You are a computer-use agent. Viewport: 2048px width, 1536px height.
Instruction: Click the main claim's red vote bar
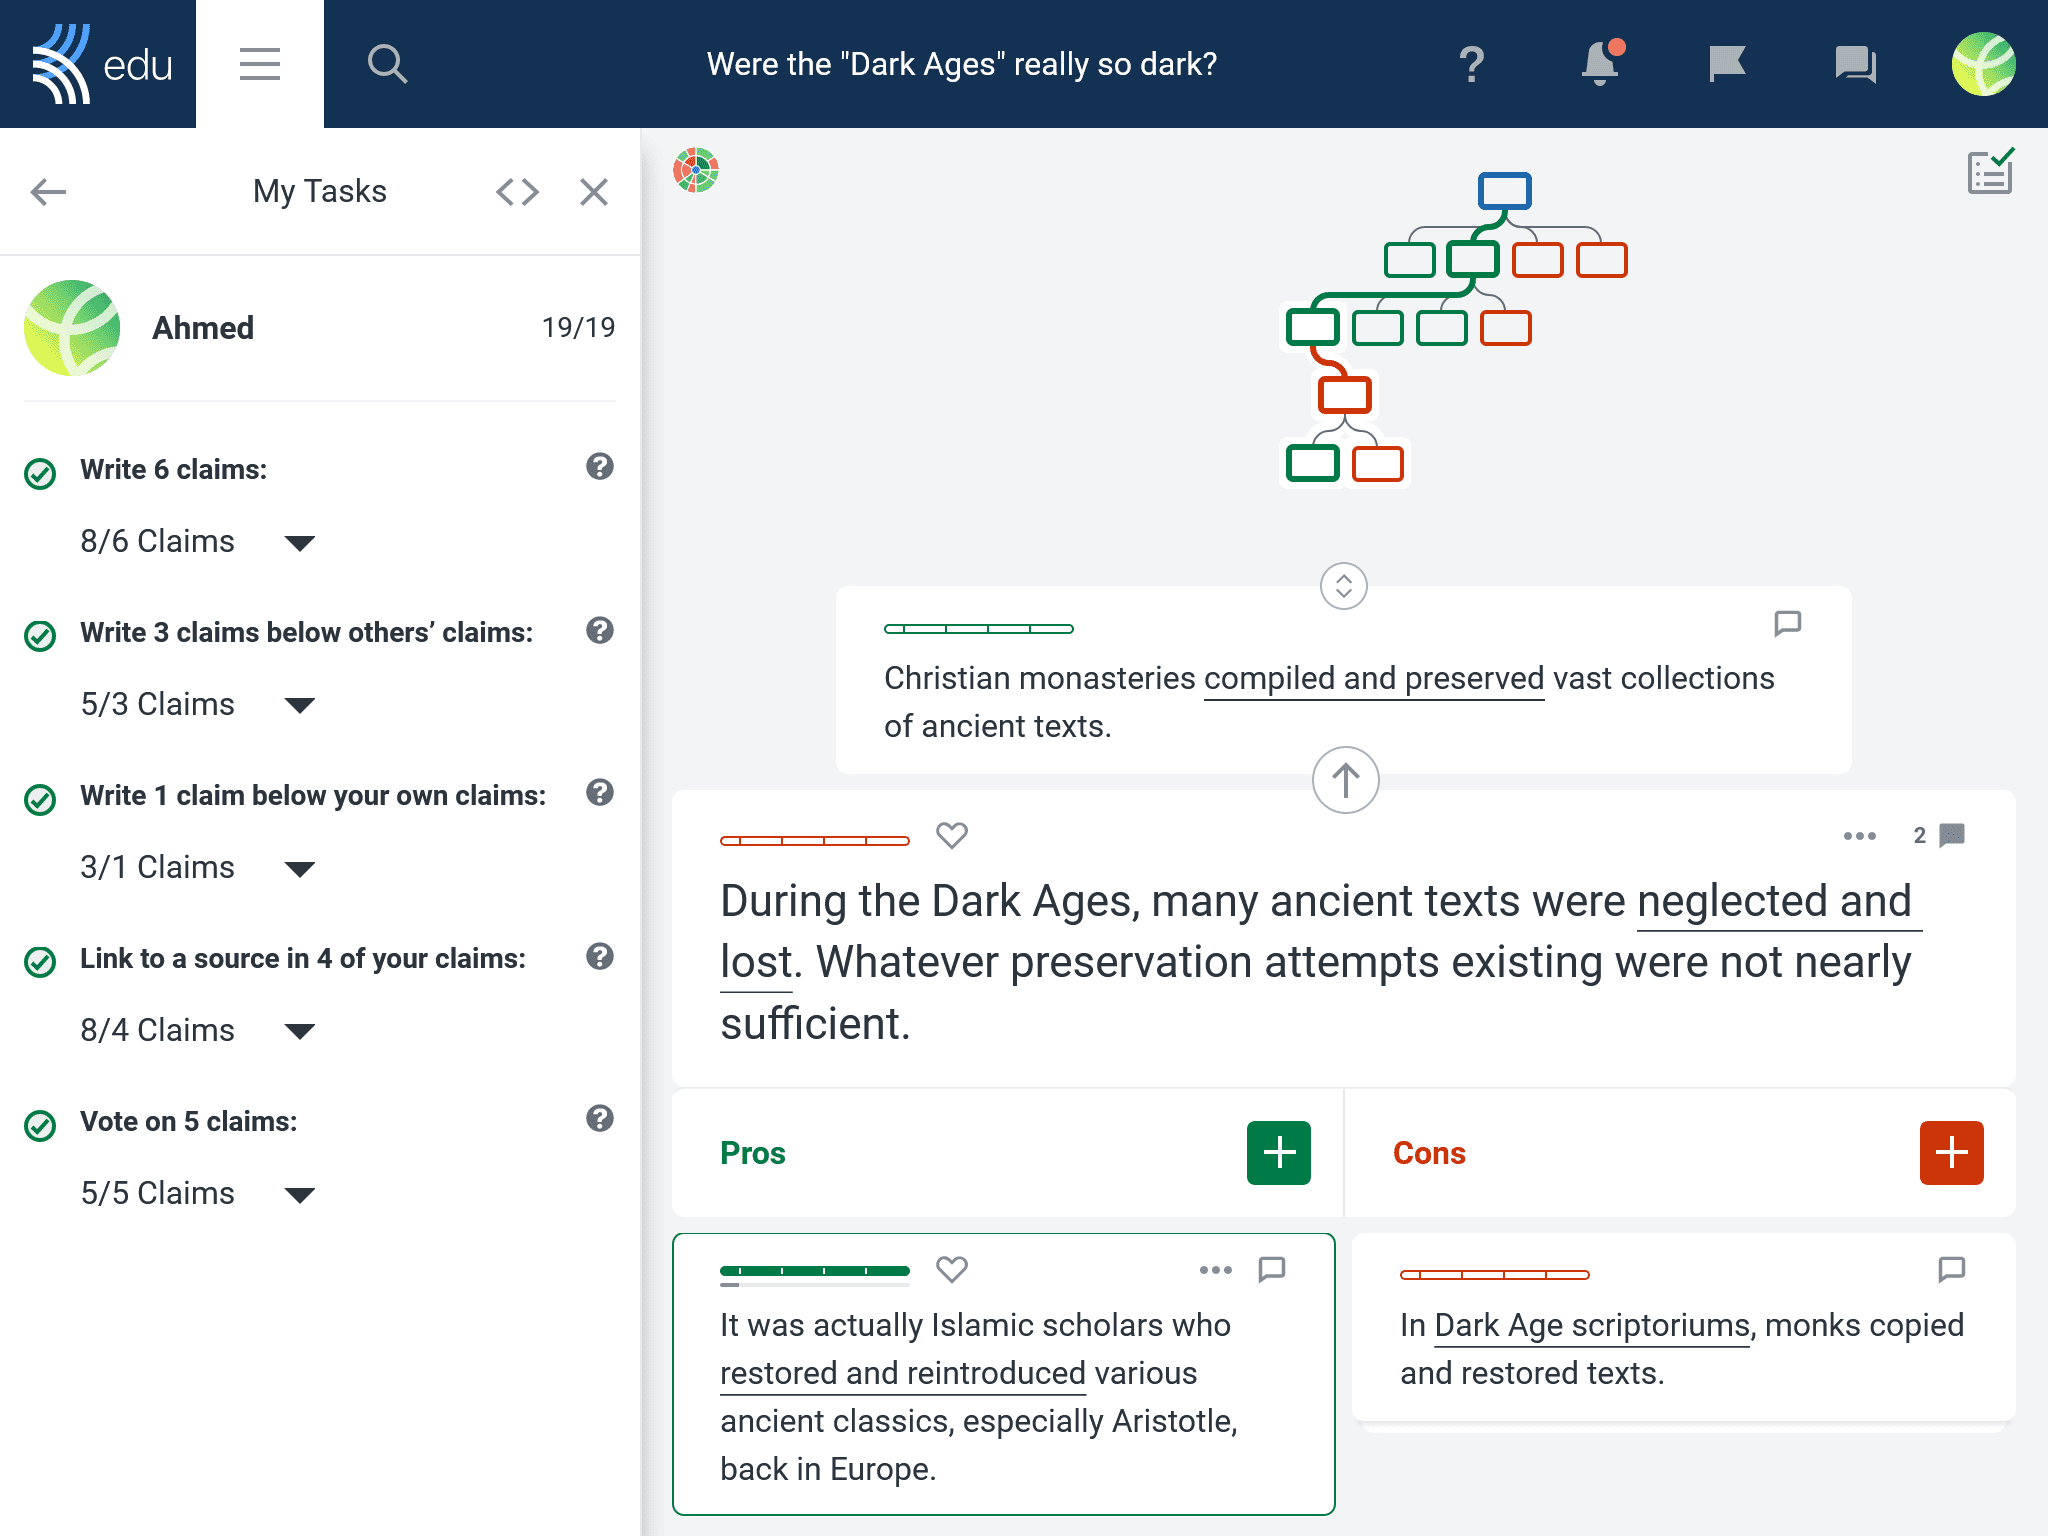[x=815, y=841]
